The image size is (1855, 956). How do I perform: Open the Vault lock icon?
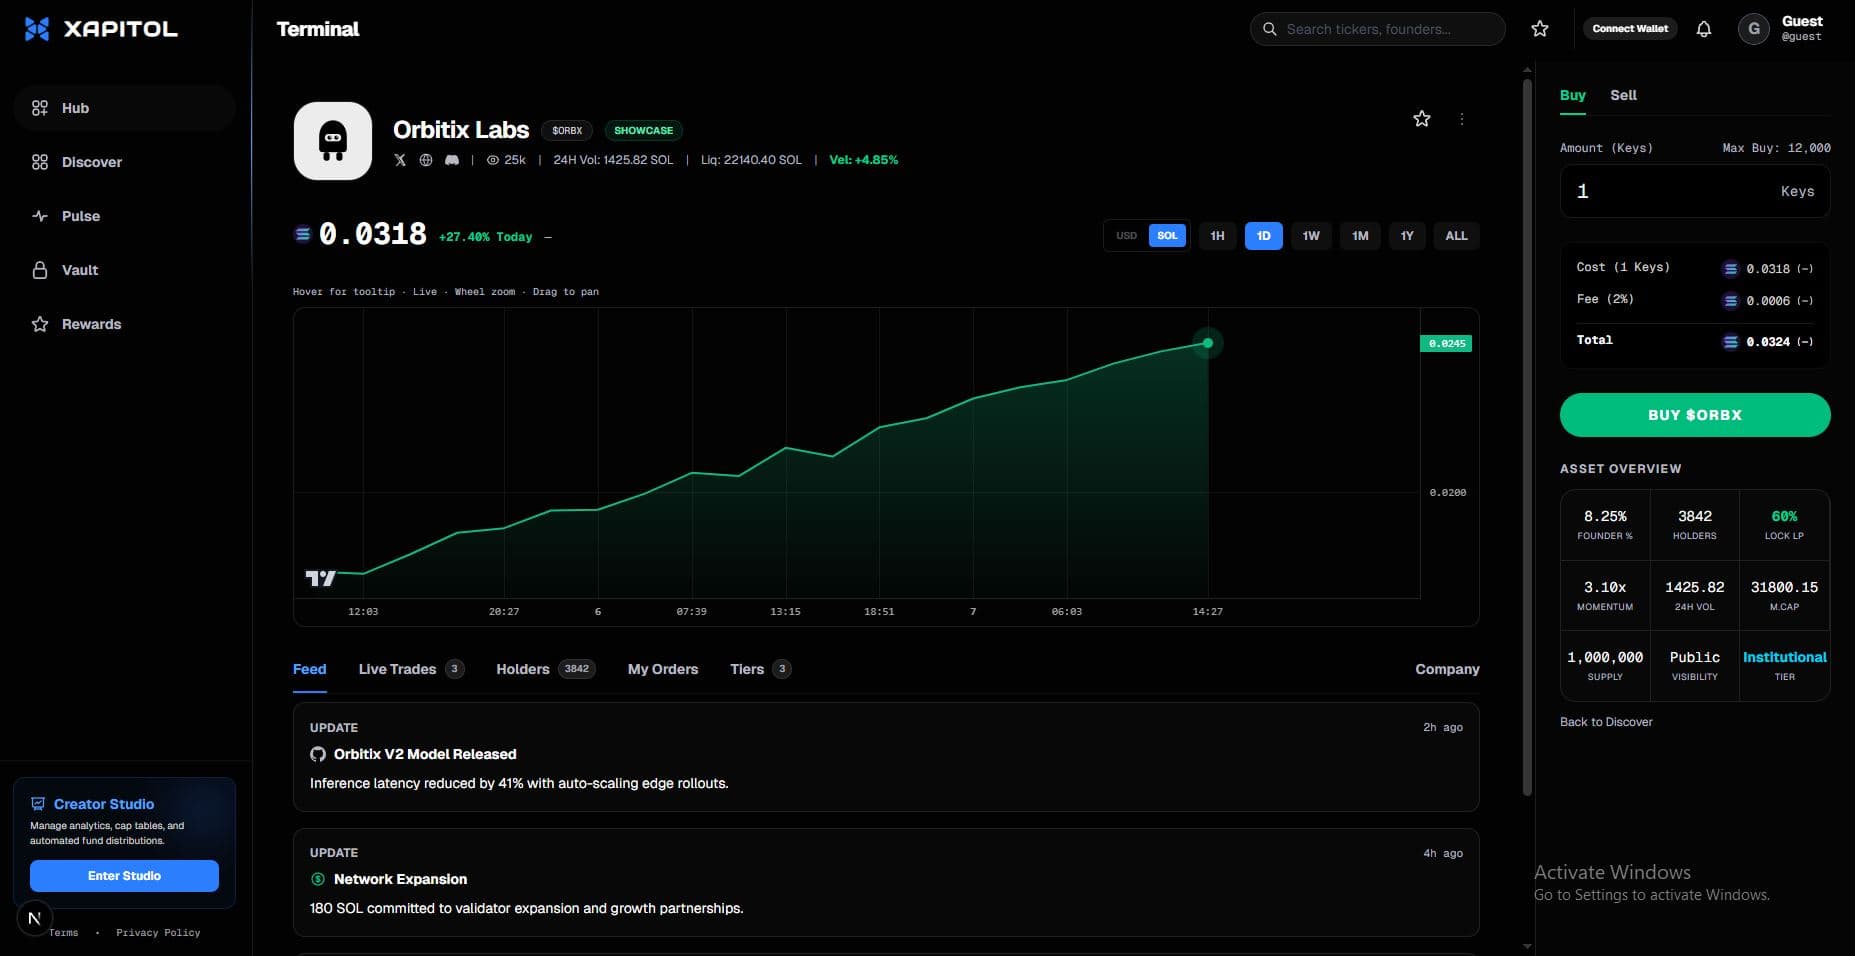coord(40,270)
